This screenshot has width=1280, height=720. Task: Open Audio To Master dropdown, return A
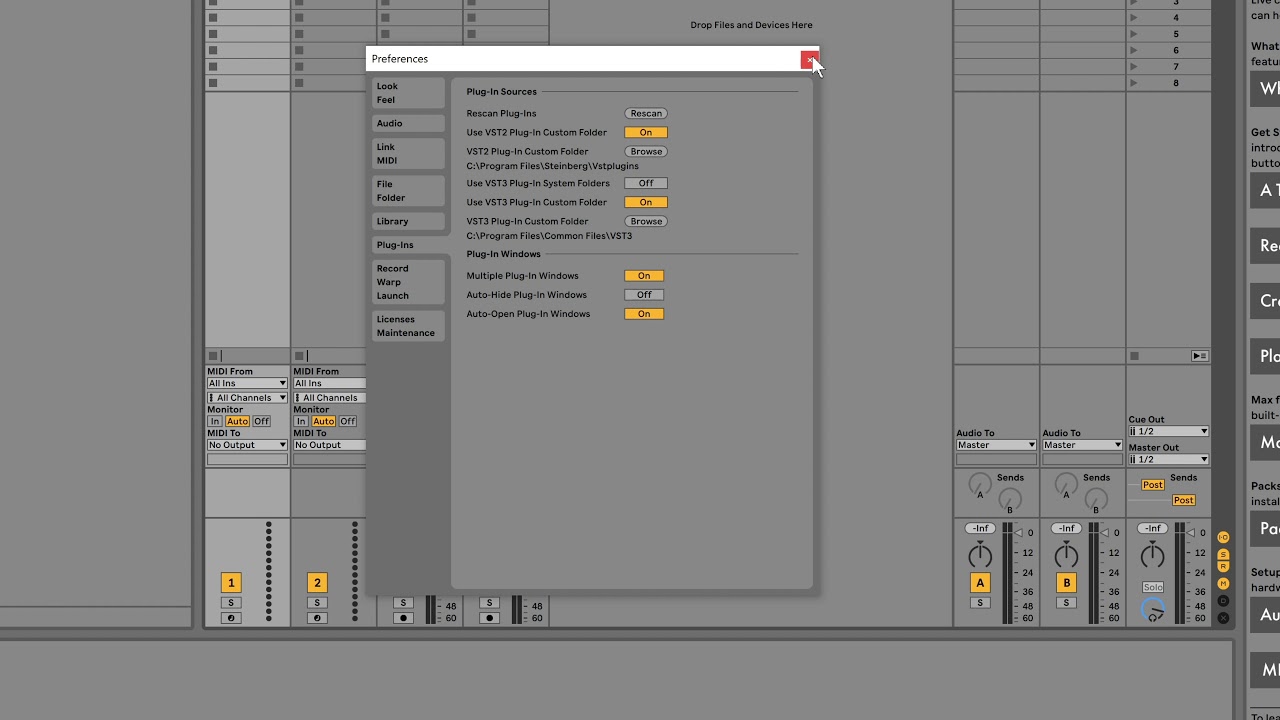(996, 445)
